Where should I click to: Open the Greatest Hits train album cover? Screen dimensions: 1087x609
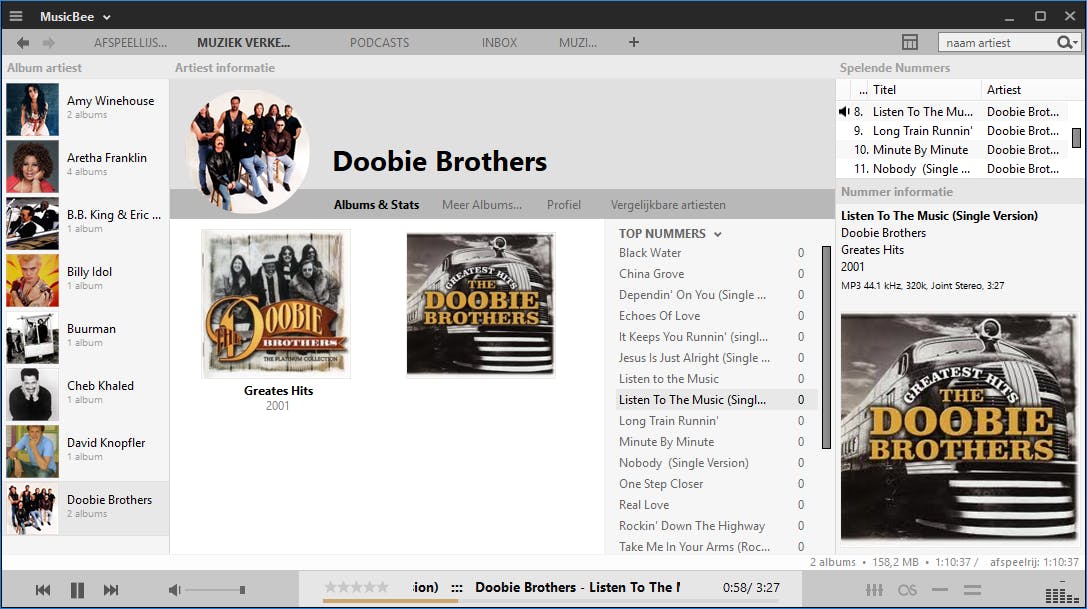click(x=480, y=304)
